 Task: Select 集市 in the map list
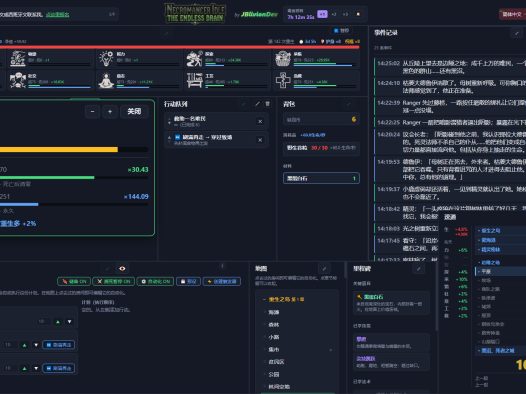coord(274,349)
